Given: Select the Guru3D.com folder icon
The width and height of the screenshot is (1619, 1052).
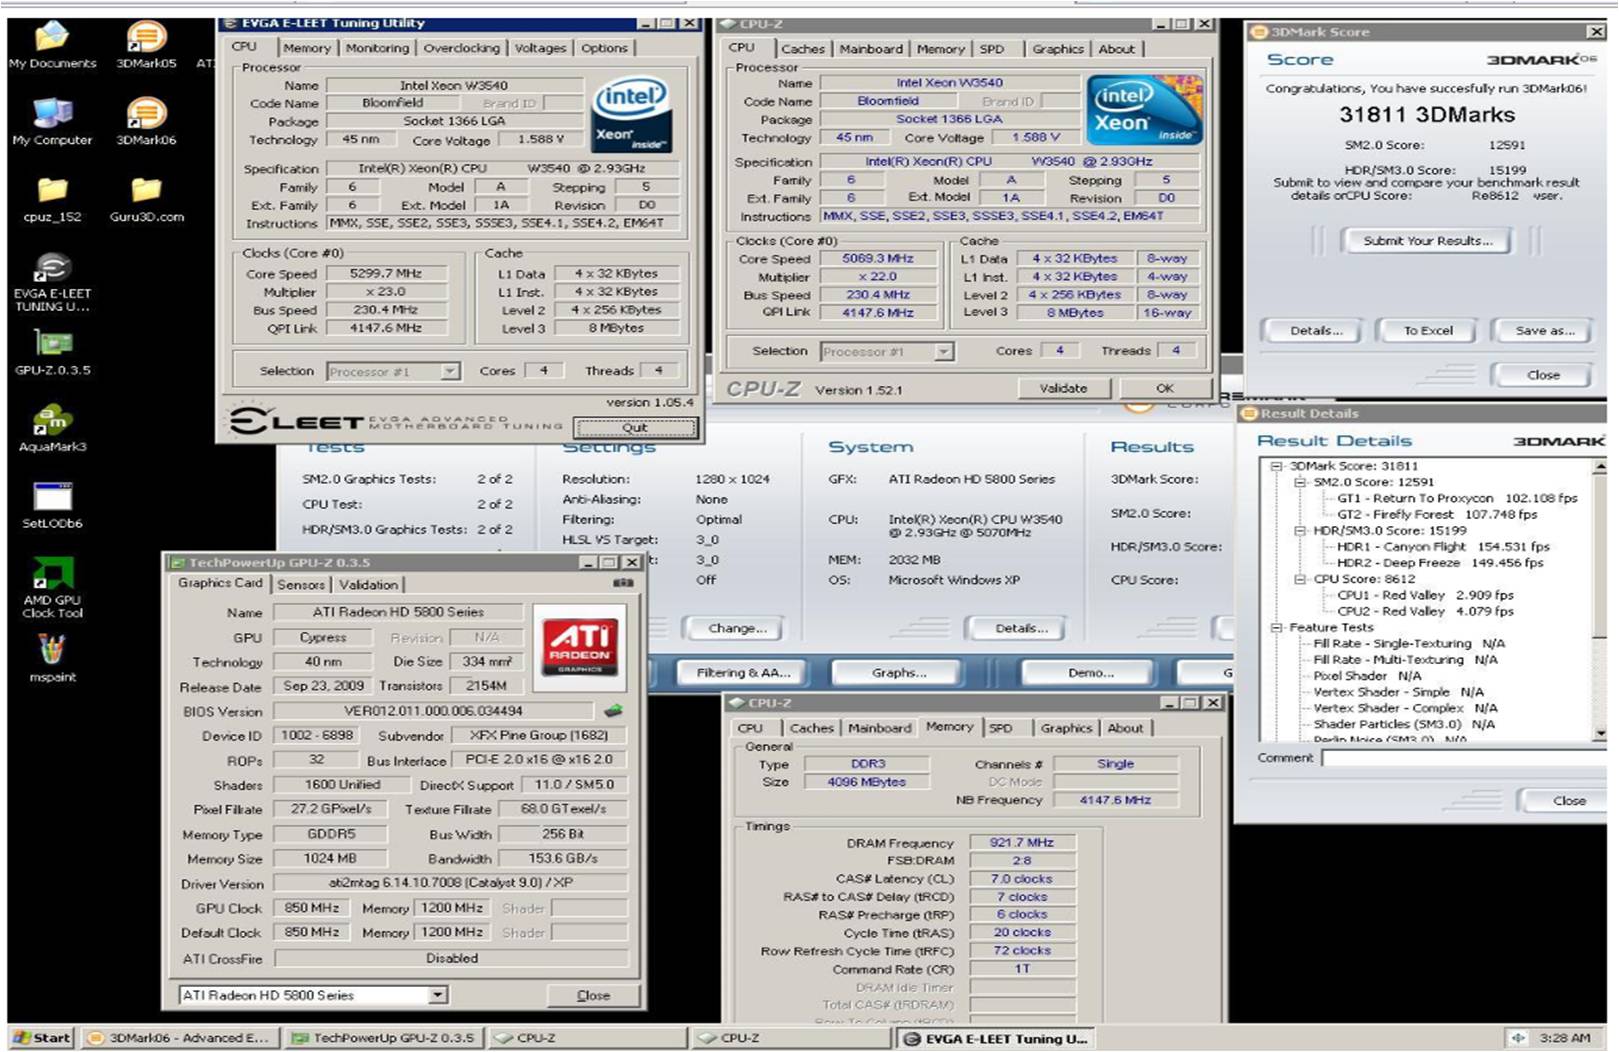Looking at the screenshot, I should (x=146, y=199).
